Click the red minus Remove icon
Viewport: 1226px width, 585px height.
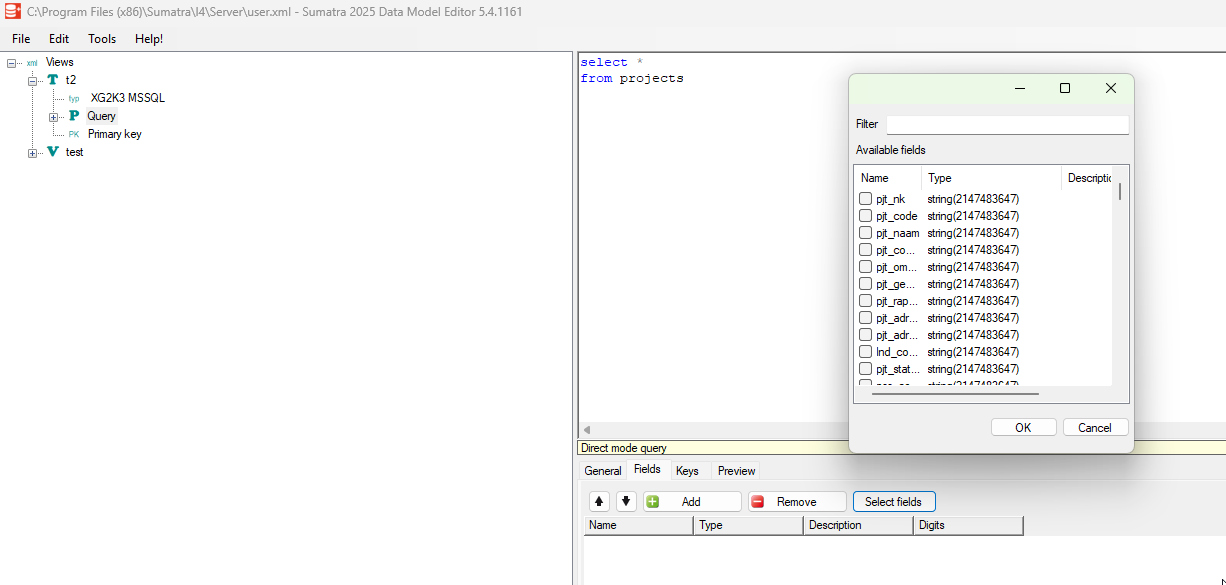(x=758, y=502)
